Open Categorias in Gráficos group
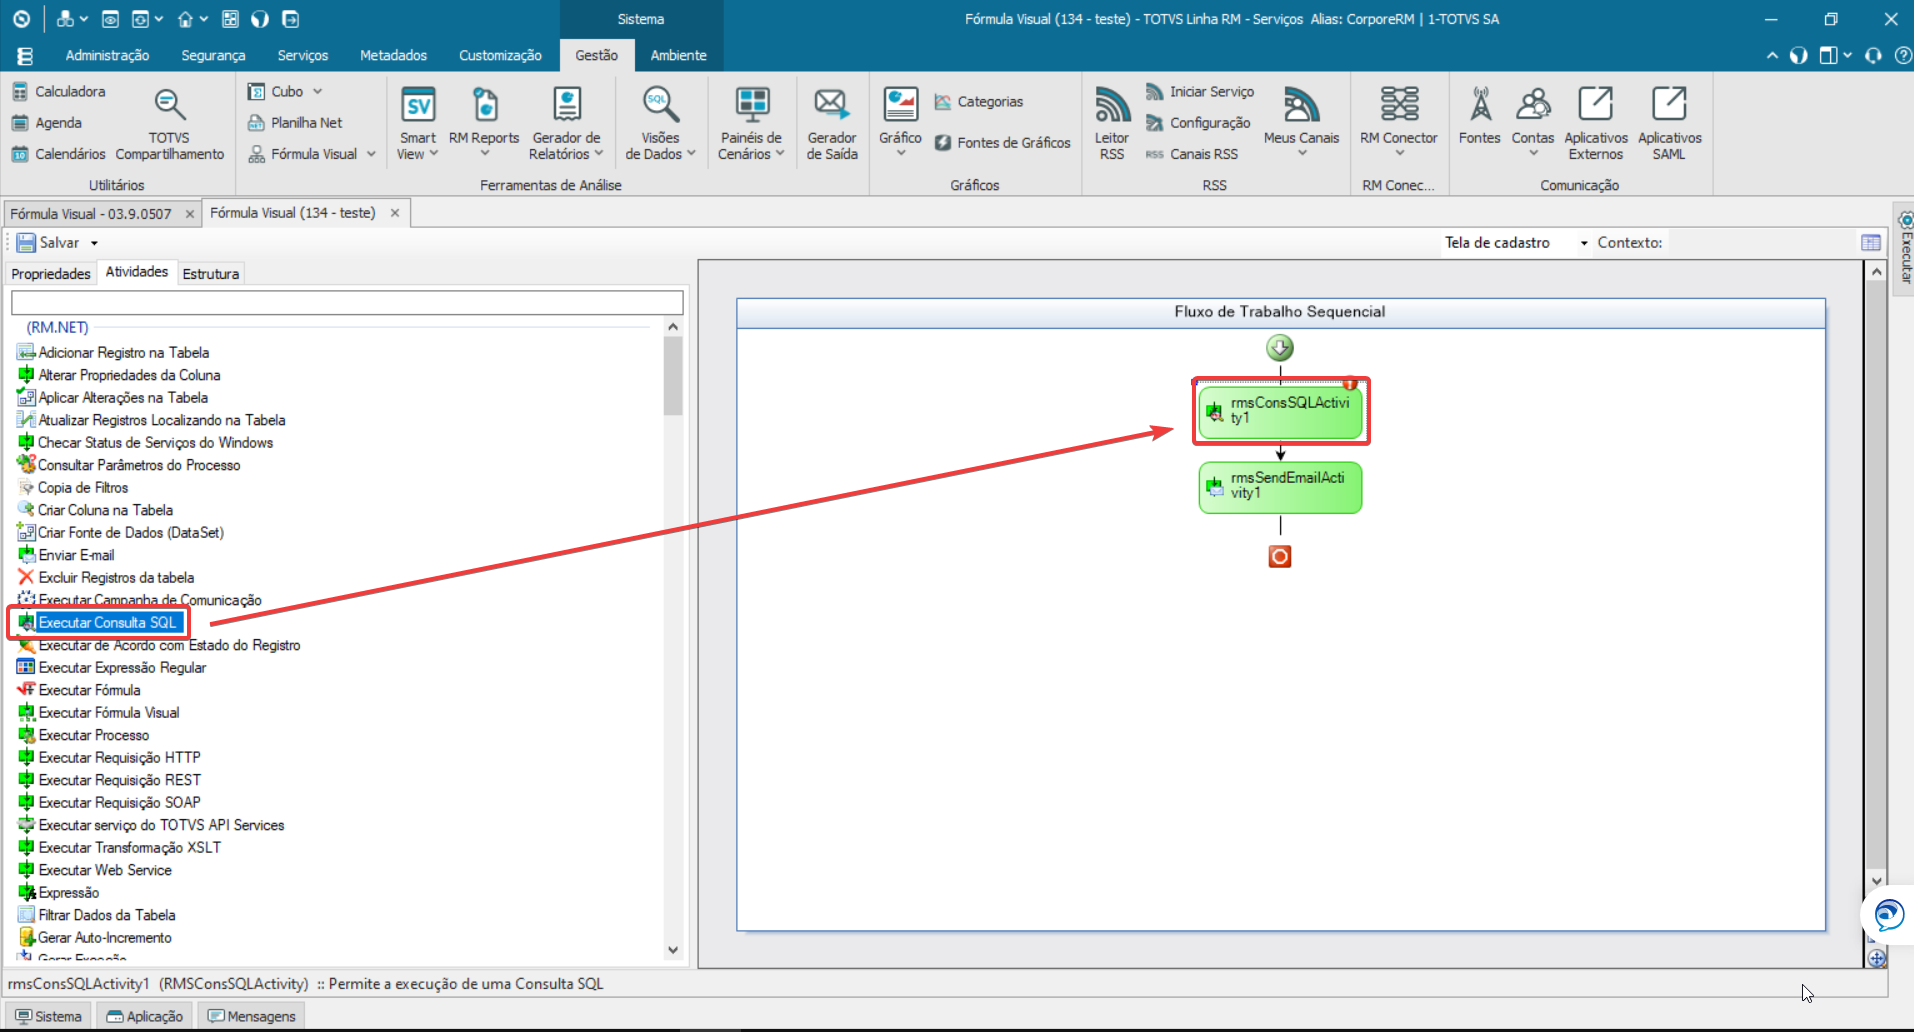 [979, 102]
